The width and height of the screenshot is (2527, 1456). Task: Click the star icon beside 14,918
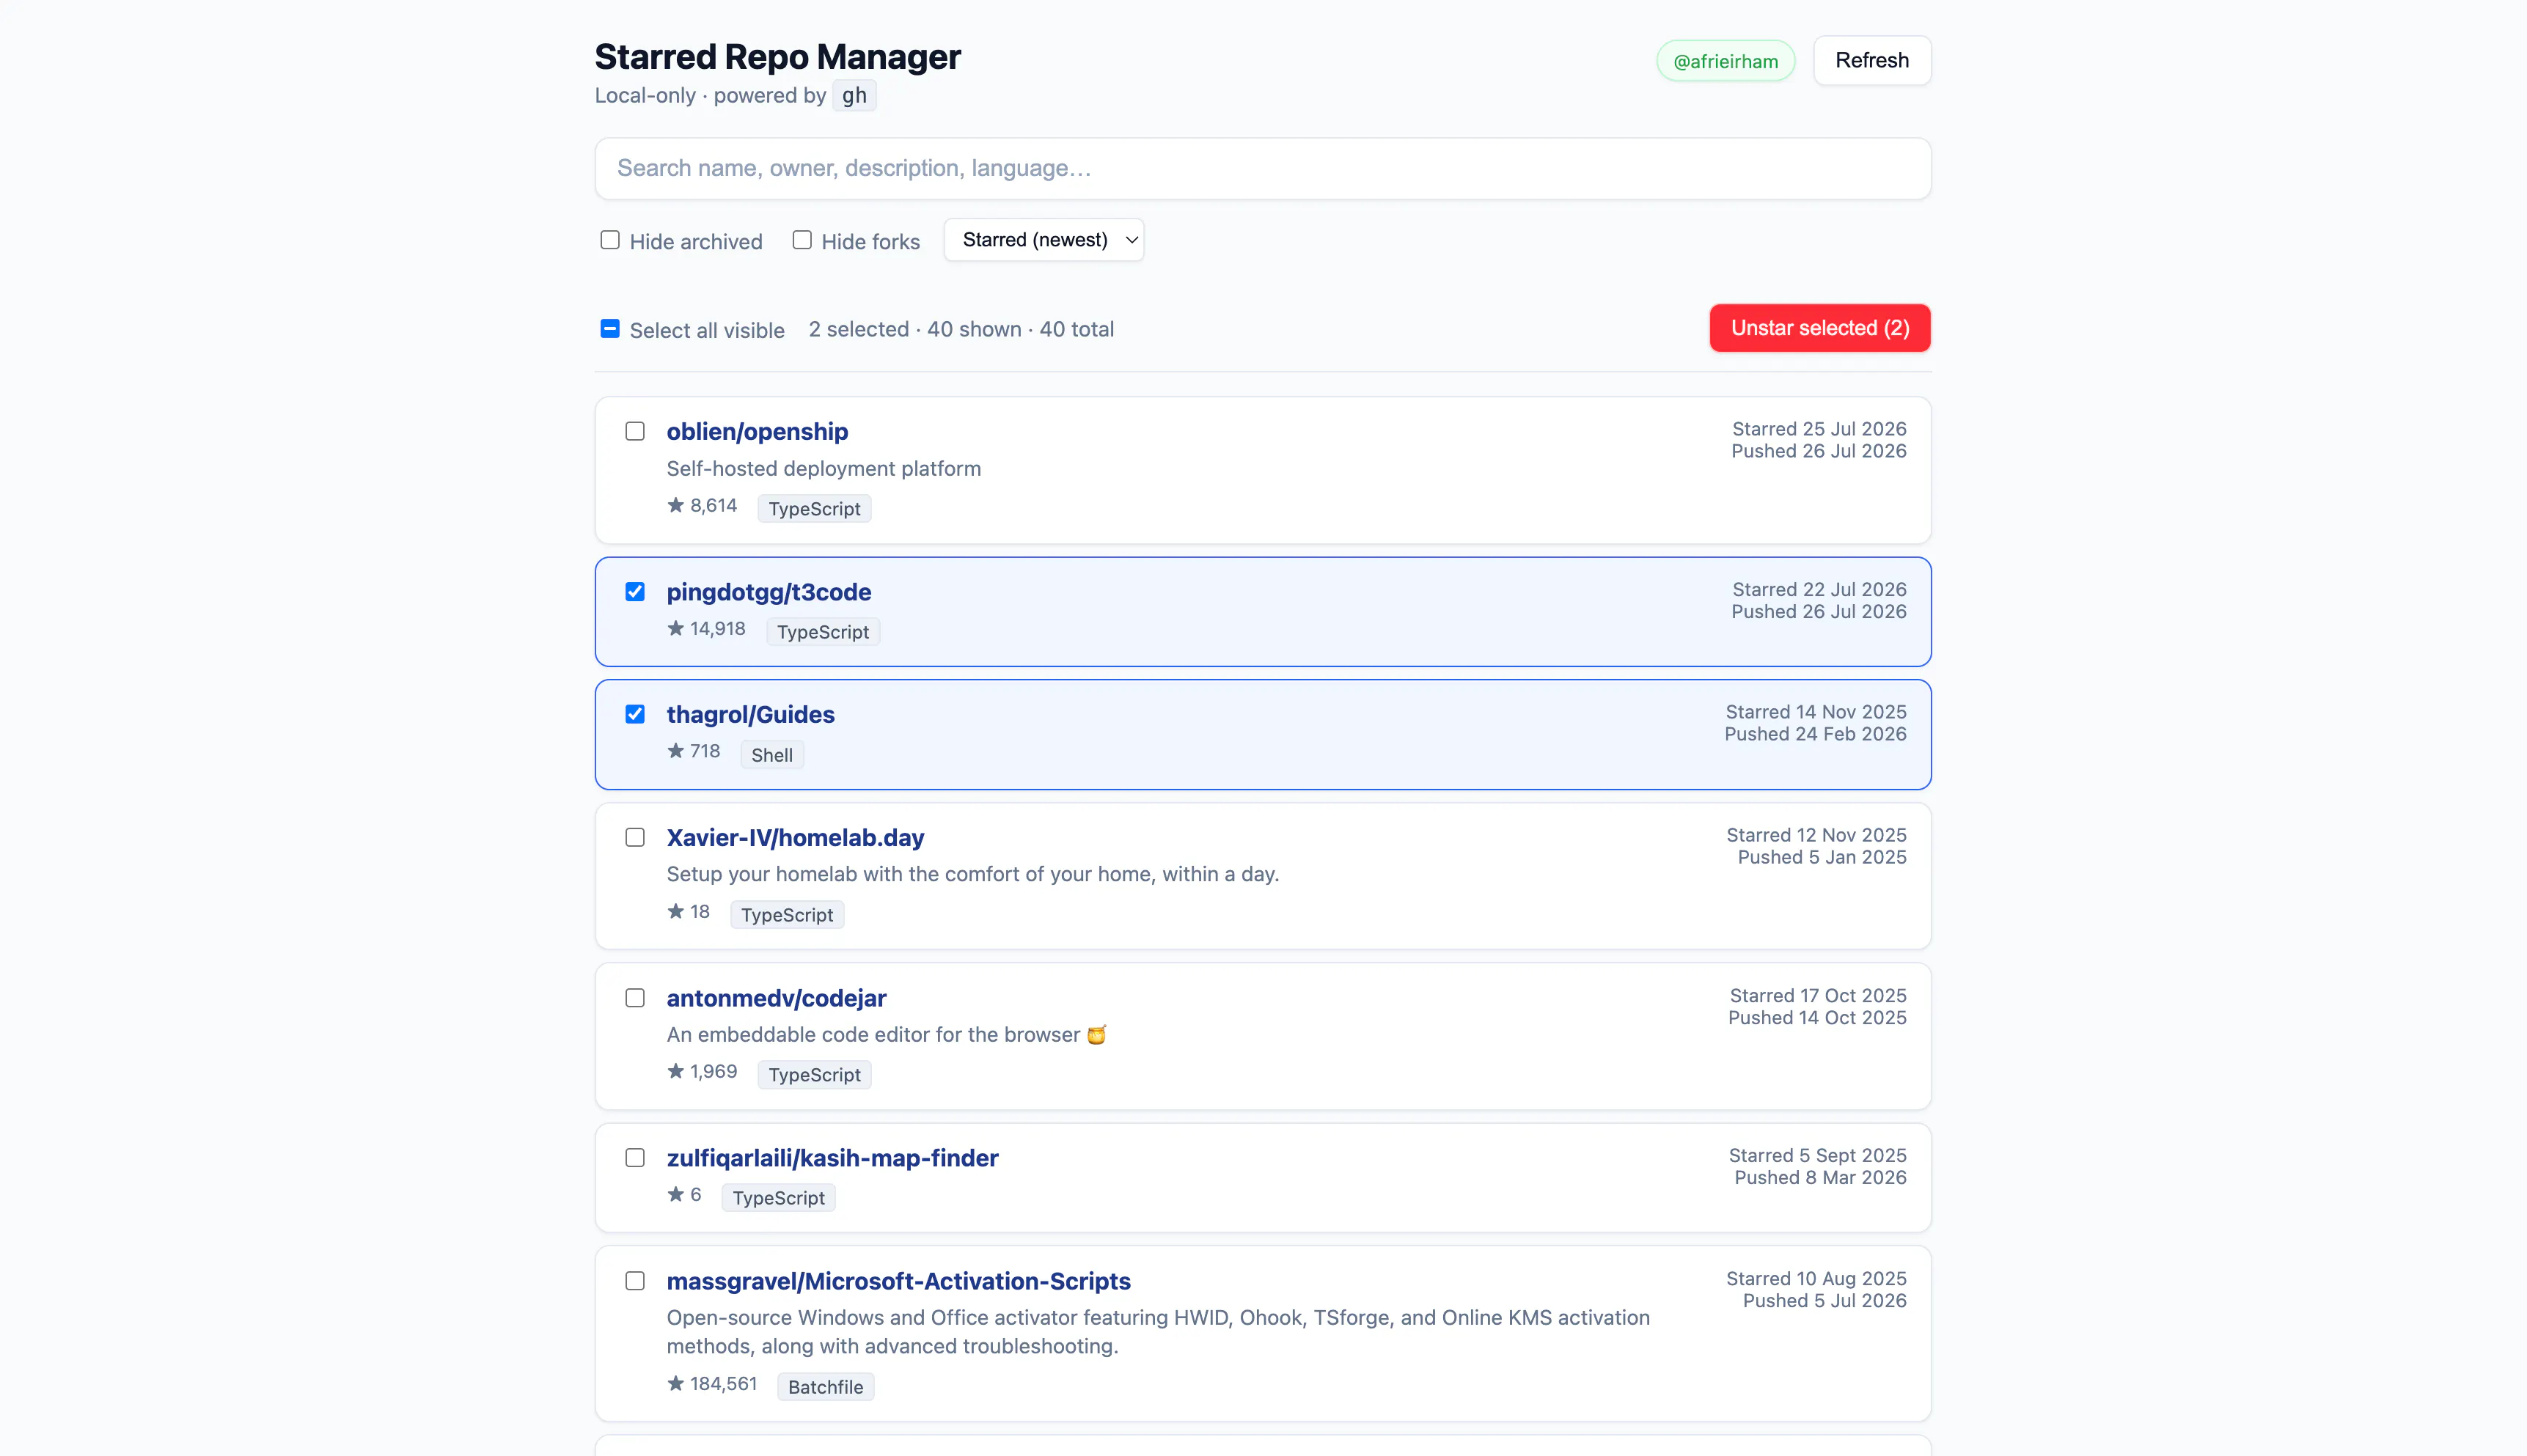[676, 628]
